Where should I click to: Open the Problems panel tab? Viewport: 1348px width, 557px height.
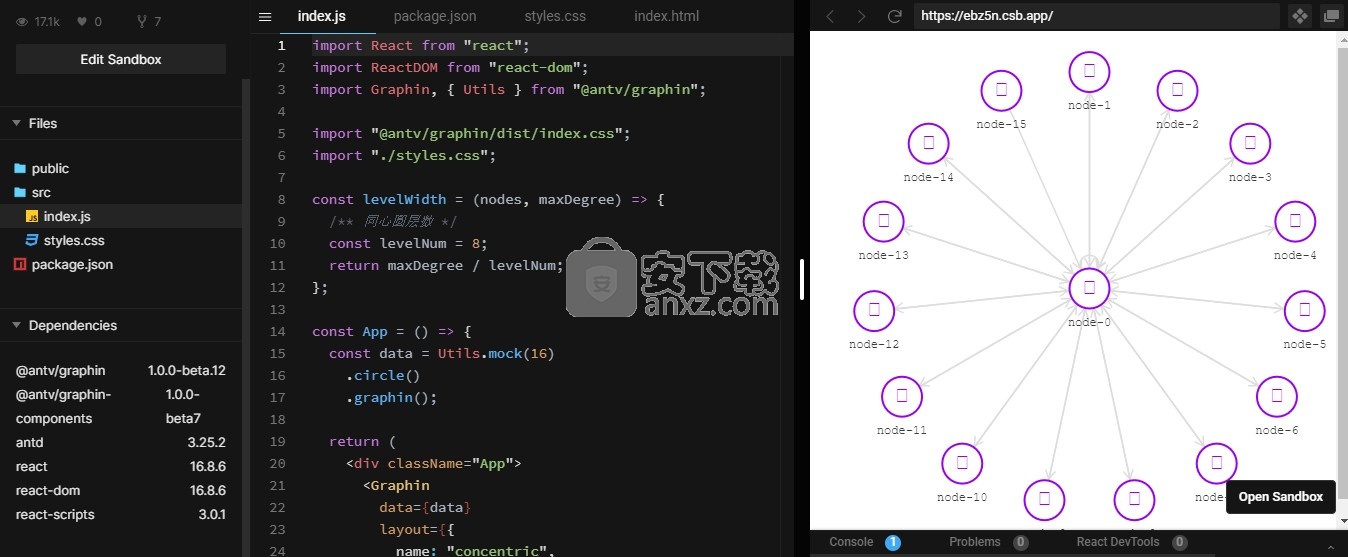(975, 542)
